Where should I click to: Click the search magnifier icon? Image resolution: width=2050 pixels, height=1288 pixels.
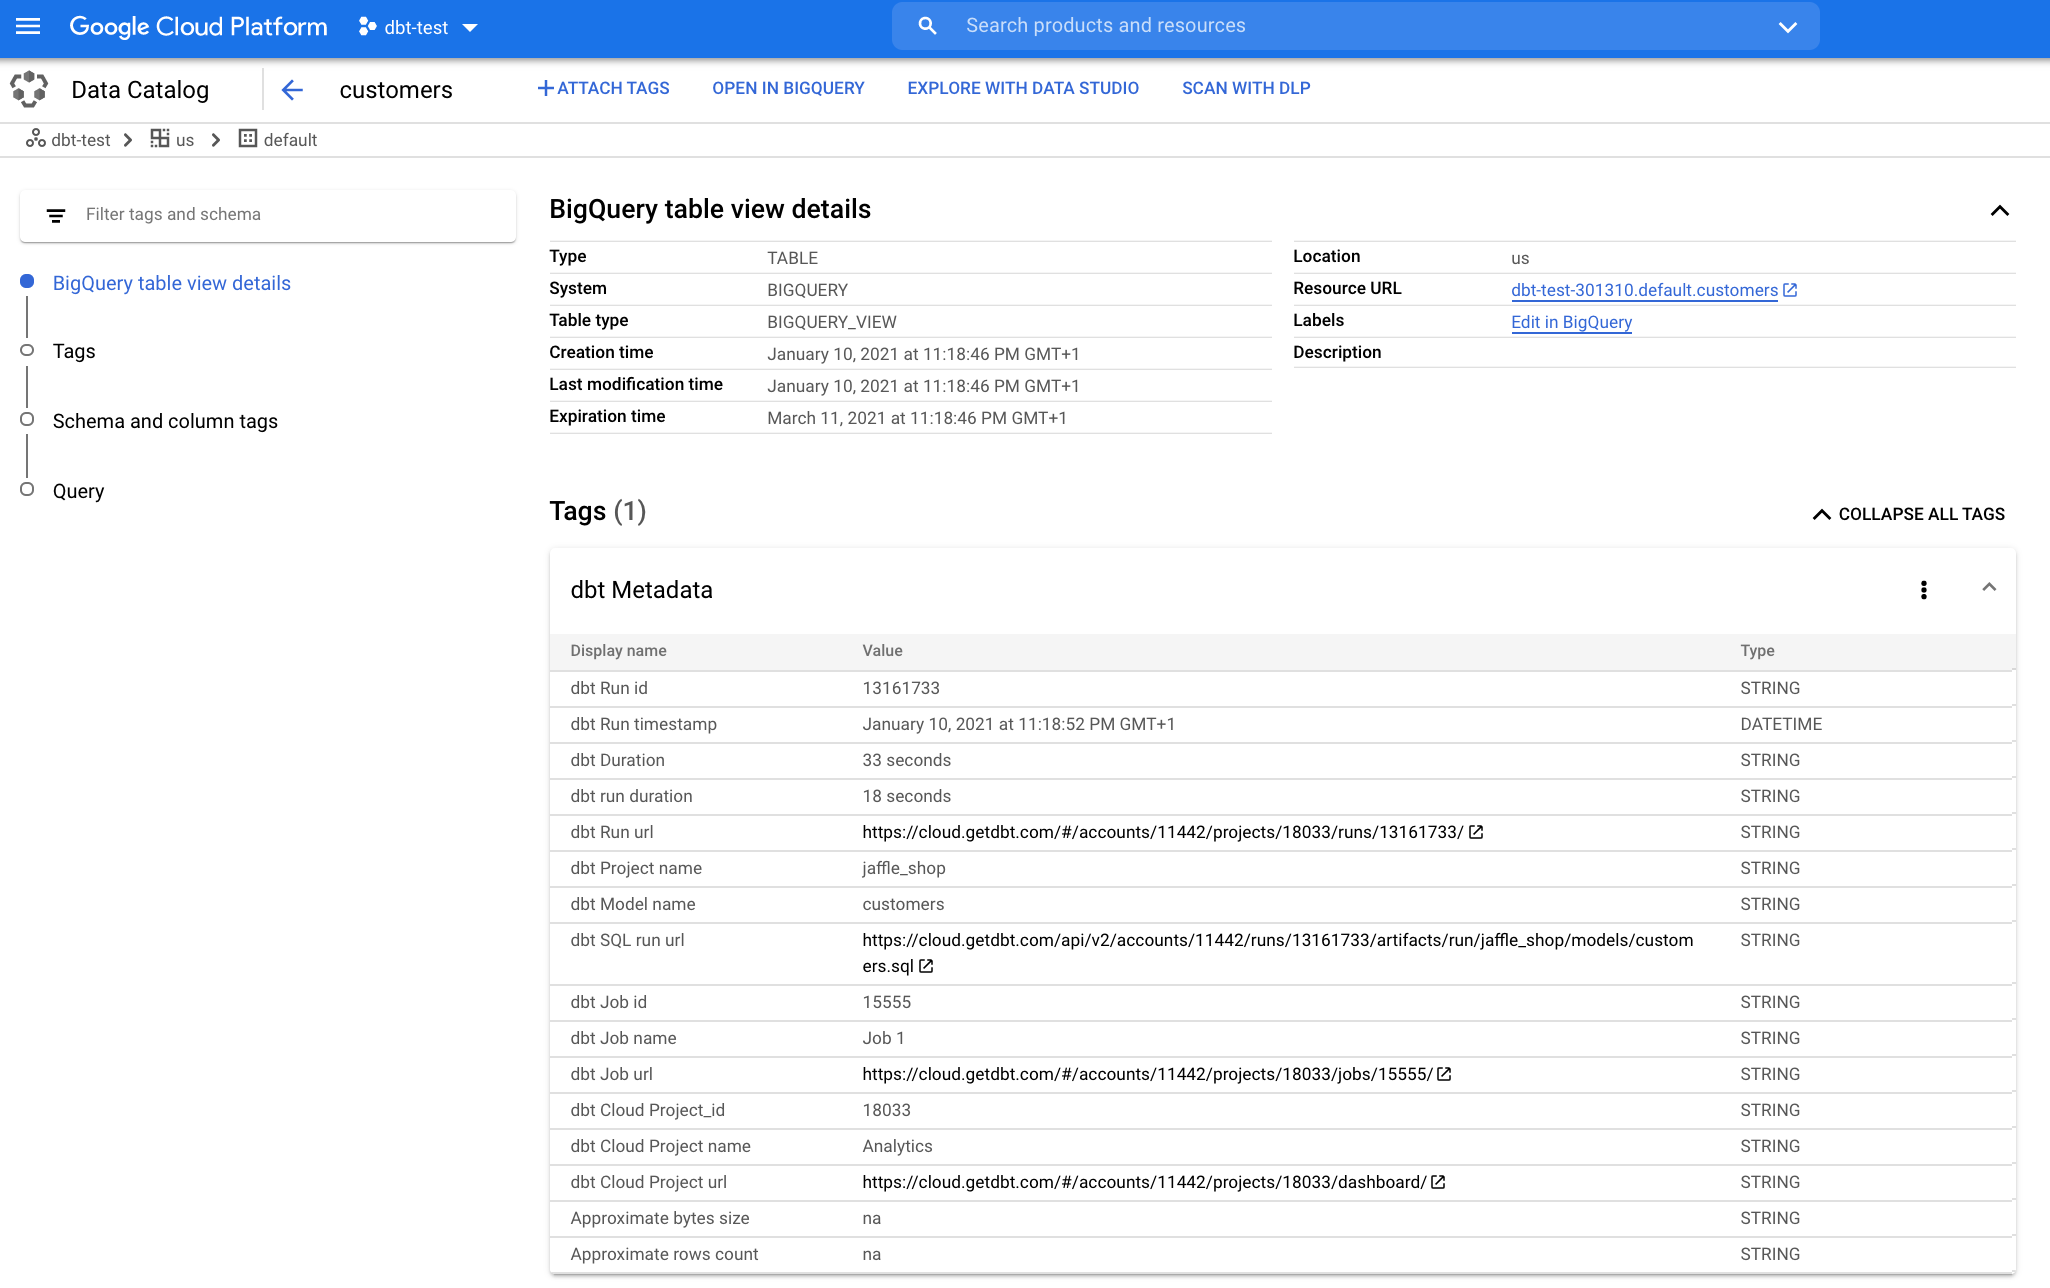point(927,26)
